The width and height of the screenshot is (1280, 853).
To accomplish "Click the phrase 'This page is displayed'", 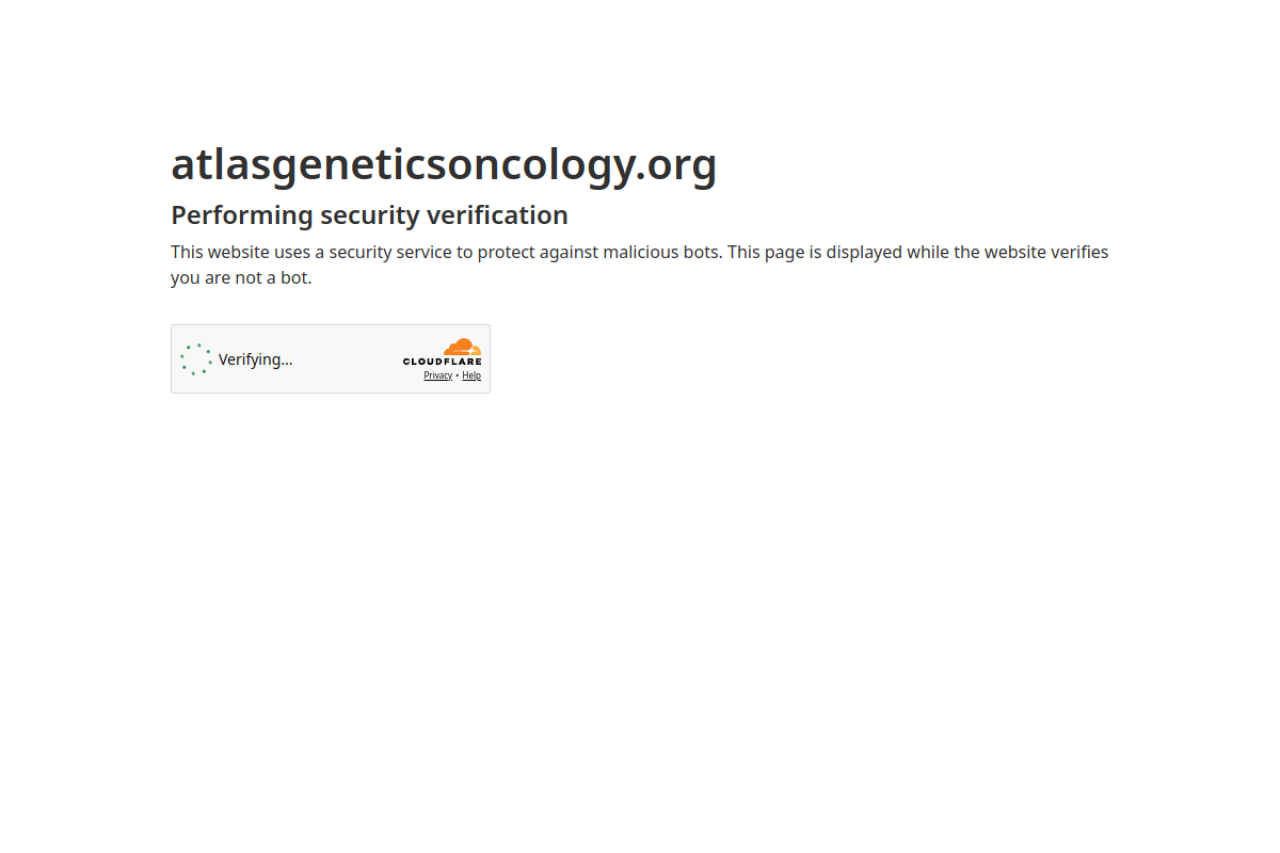I will (x=815, y=252).
